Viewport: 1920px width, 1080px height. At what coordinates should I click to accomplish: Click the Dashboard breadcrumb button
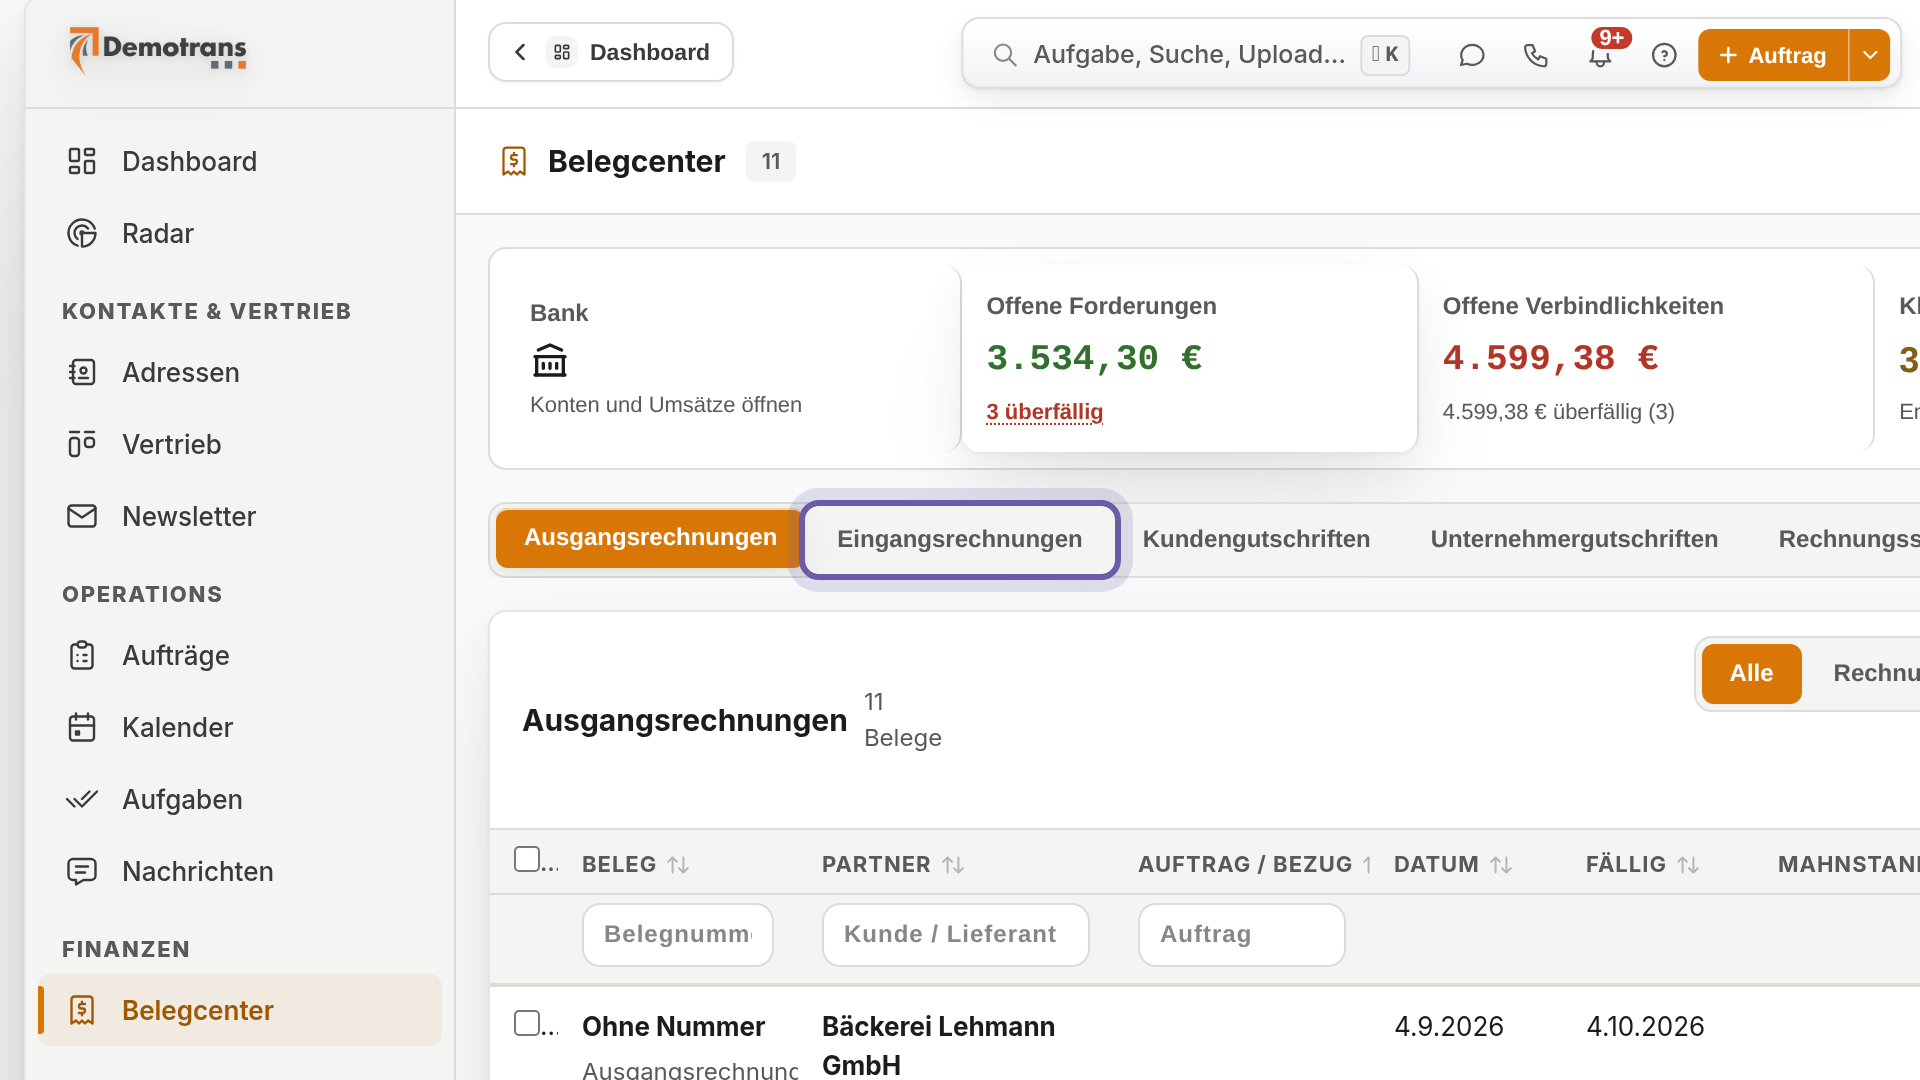coord(611,52)
